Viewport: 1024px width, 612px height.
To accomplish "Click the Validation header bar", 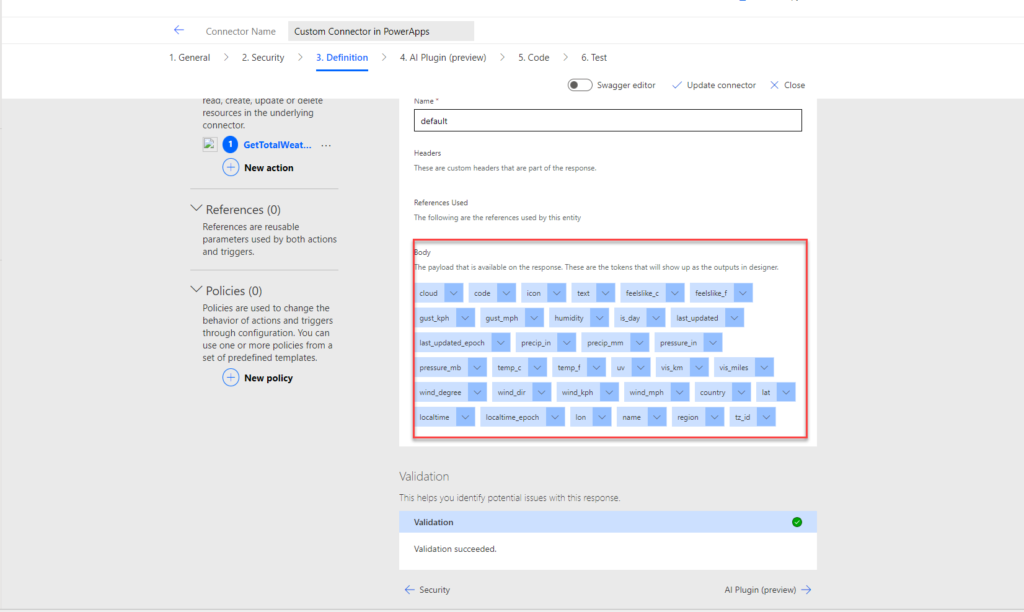I will tap(607, 522).
